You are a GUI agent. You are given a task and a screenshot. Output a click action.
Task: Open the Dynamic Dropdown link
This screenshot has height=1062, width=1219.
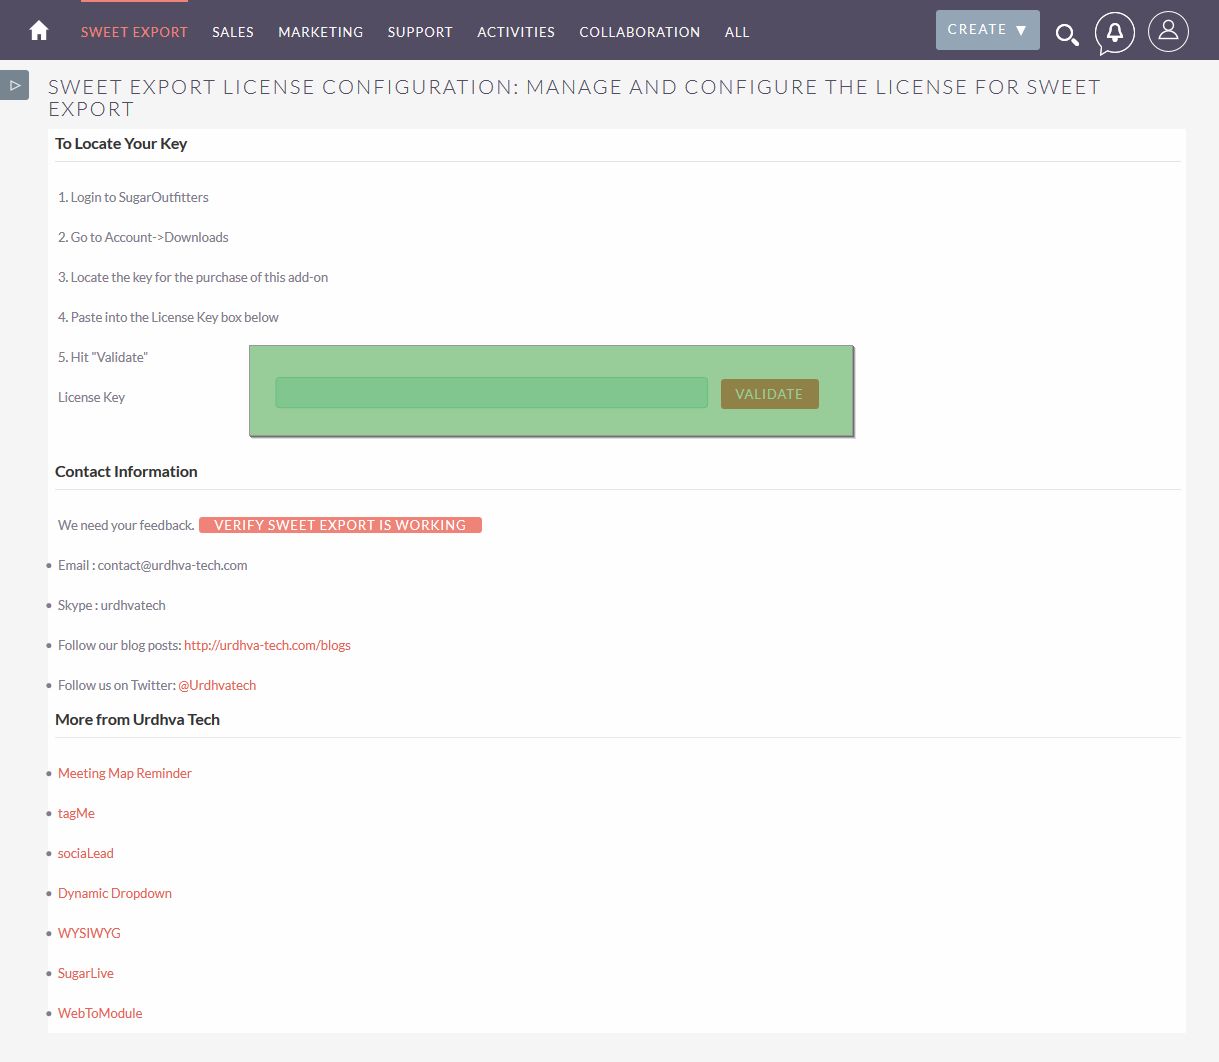click(x=115, y=893)
